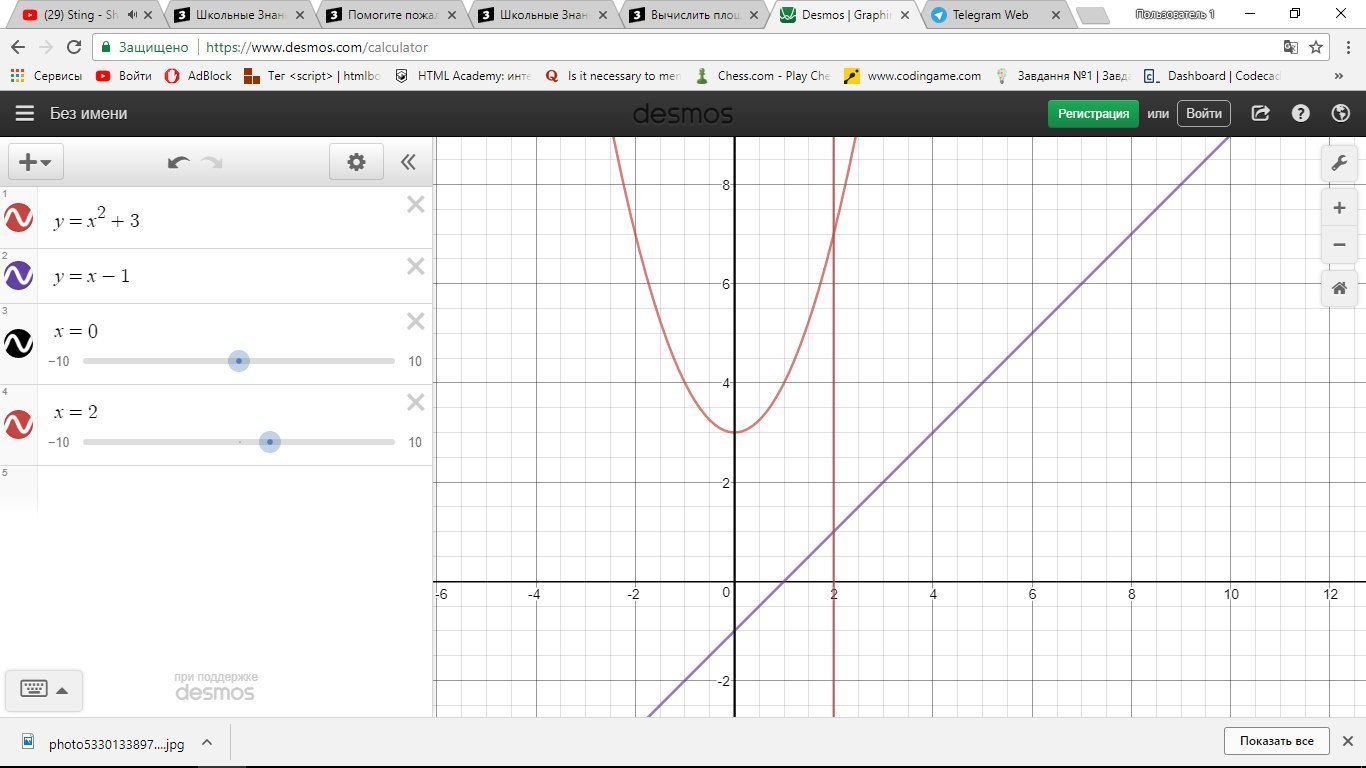Open the Dashboard Codecademy bookmark

click(x=1212, y=76)
